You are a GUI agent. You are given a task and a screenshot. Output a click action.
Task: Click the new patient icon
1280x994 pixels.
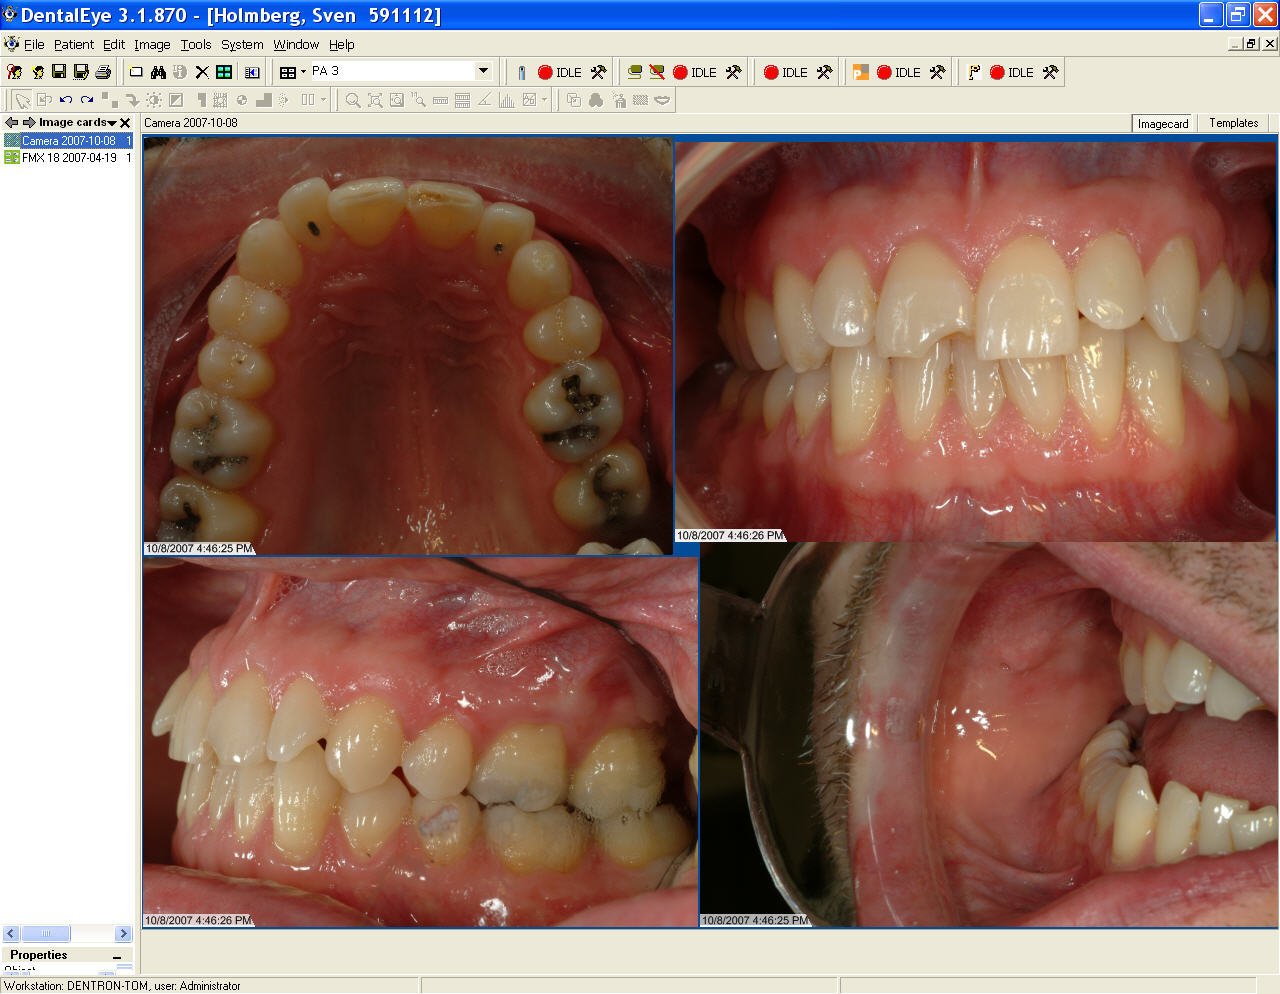[x=38, y=72]
